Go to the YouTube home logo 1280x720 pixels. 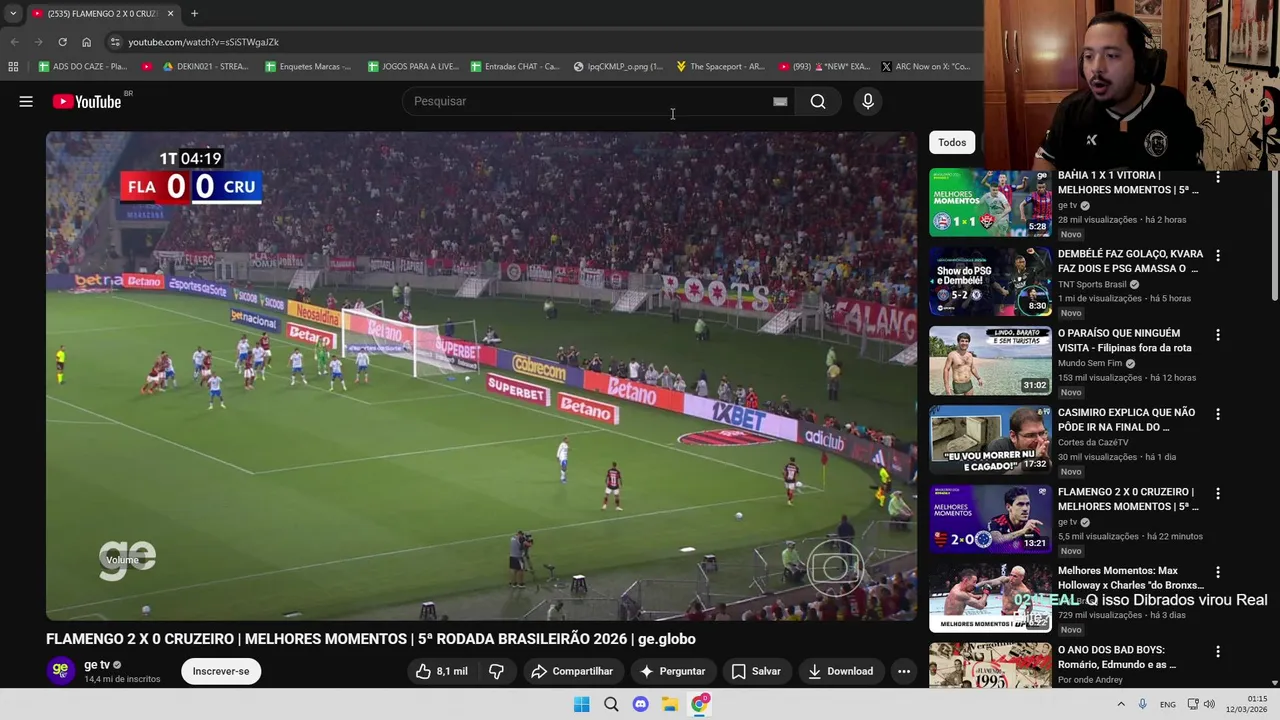coord(87,101)
